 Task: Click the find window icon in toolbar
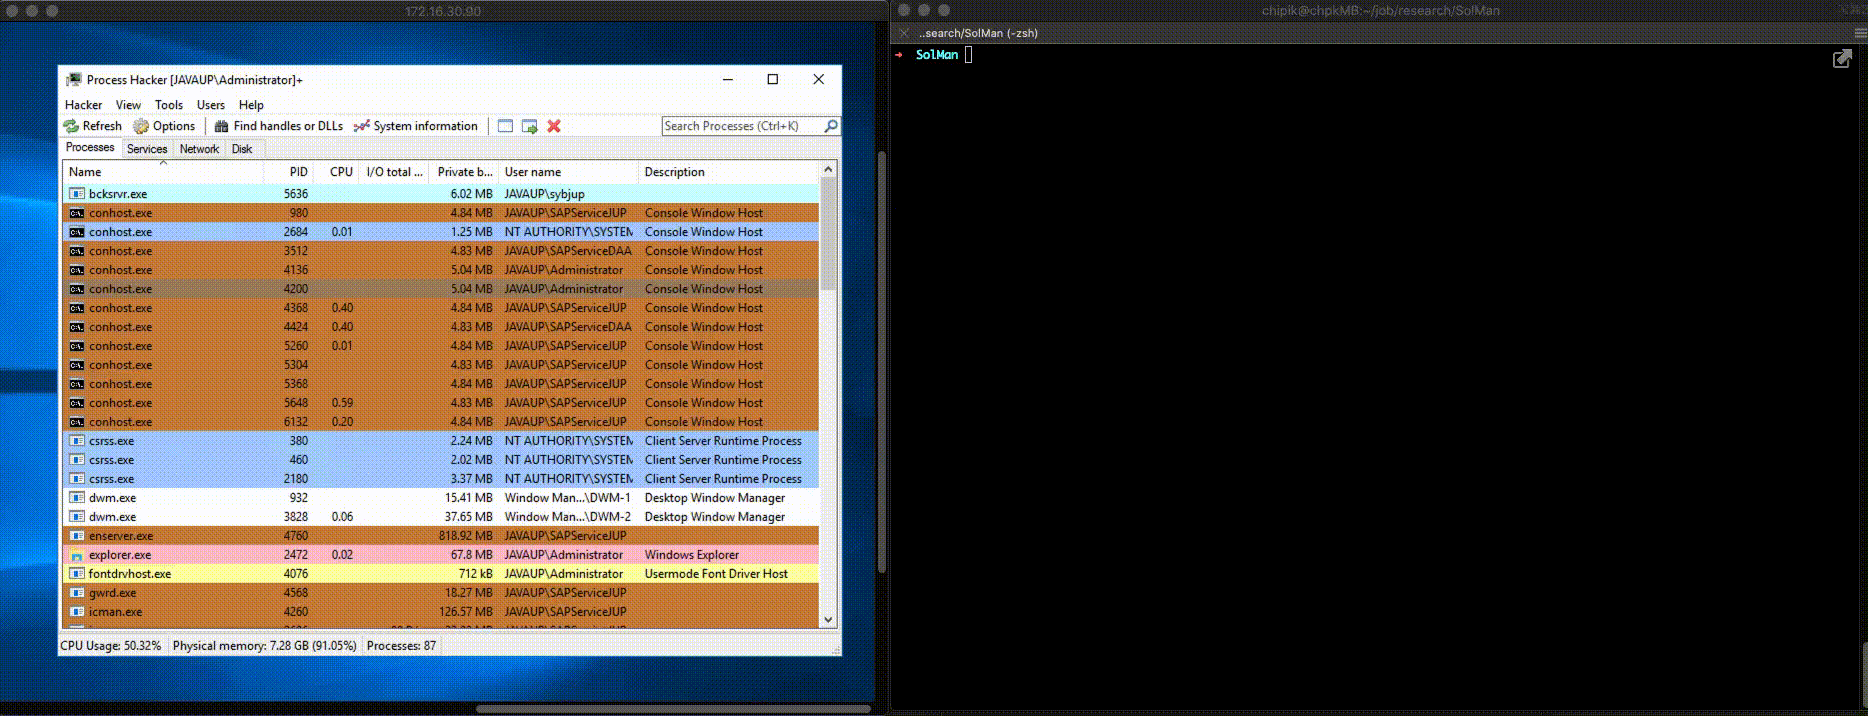(x=505, y=126)
